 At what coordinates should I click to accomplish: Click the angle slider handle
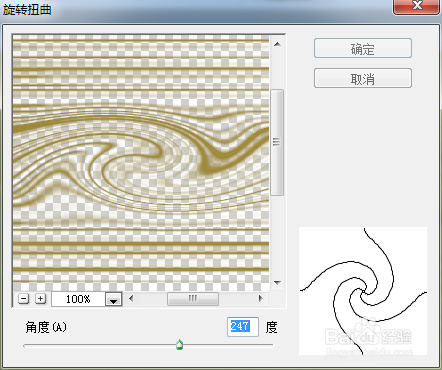point(179,345)
